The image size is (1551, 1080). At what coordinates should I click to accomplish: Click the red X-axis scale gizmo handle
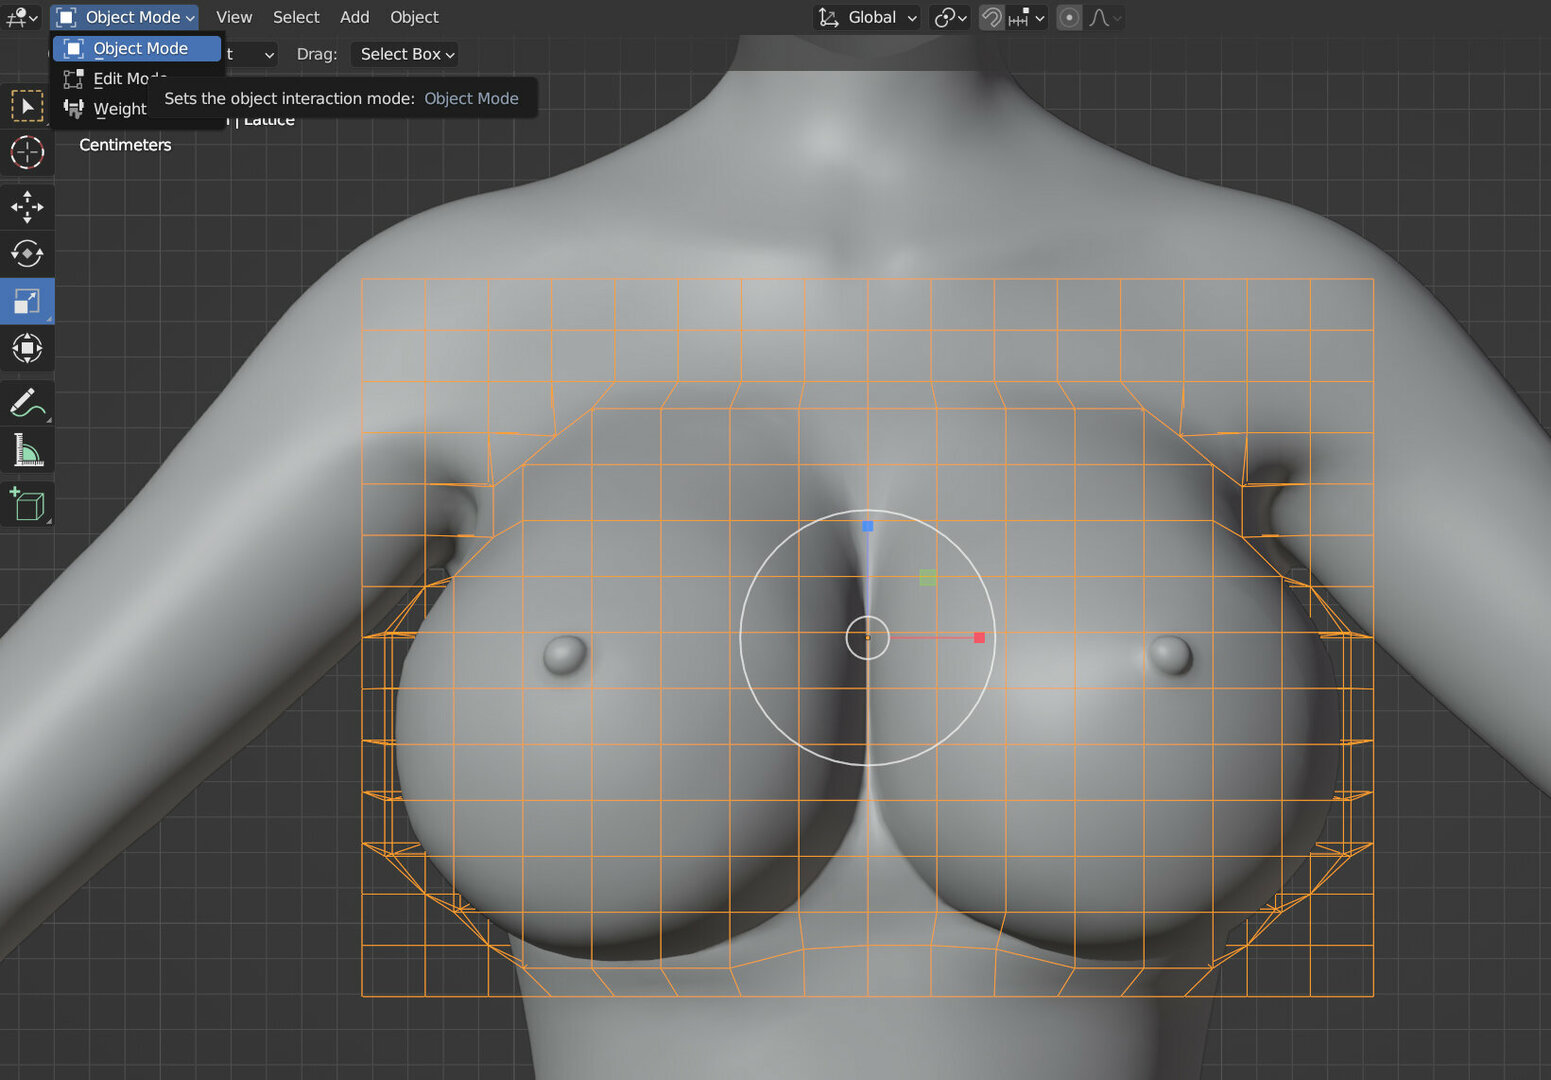(979, 637)
